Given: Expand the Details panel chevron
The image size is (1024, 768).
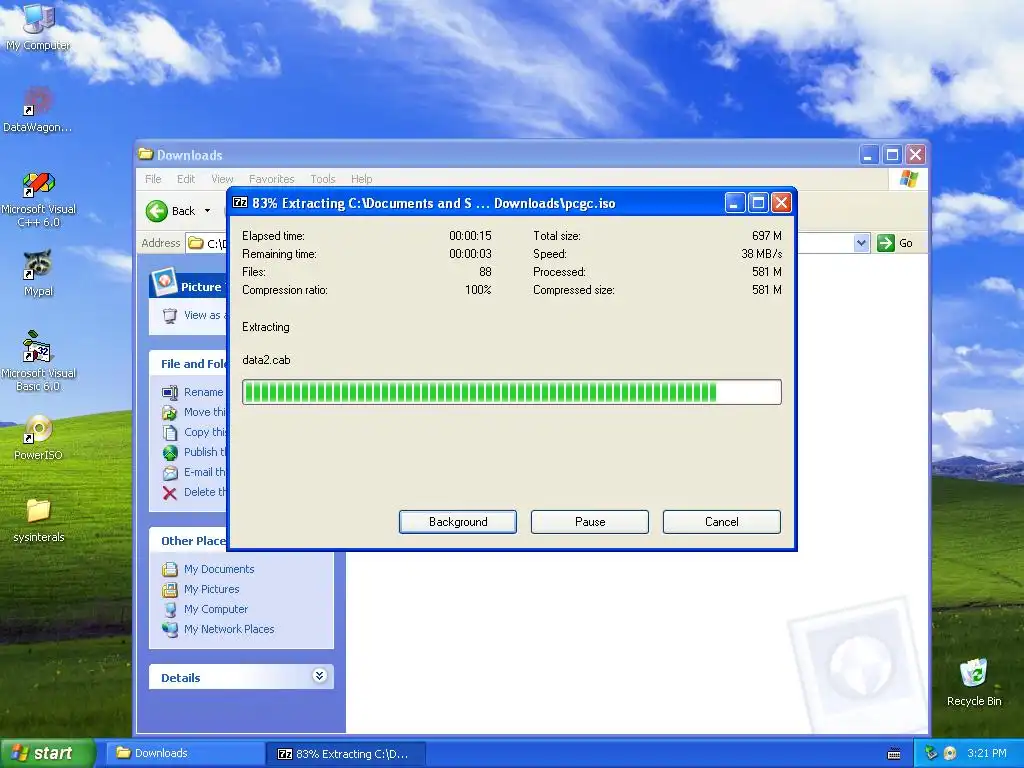Looking at the screenshot, I should click(x=319, y=676).
